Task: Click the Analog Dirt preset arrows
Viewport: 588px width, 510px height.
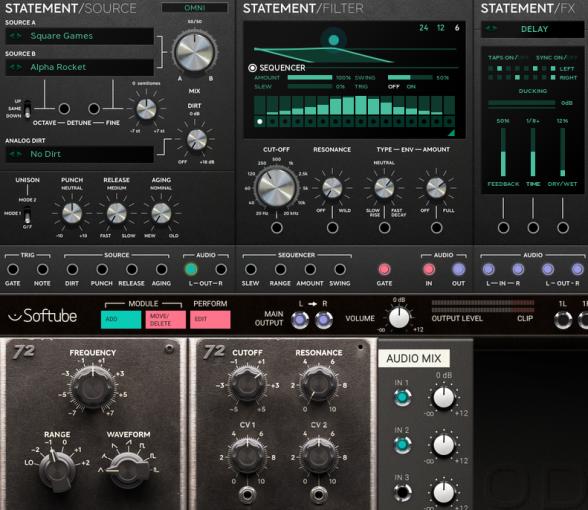Action: (x=15, y=154)
